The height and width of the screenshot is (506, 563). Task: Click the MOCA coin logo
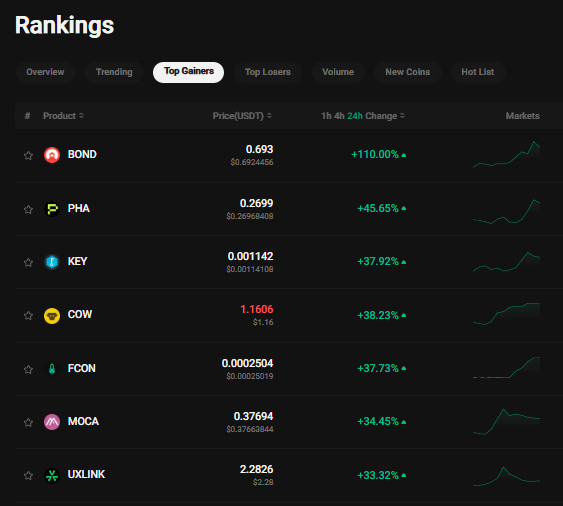coord(52,422)
